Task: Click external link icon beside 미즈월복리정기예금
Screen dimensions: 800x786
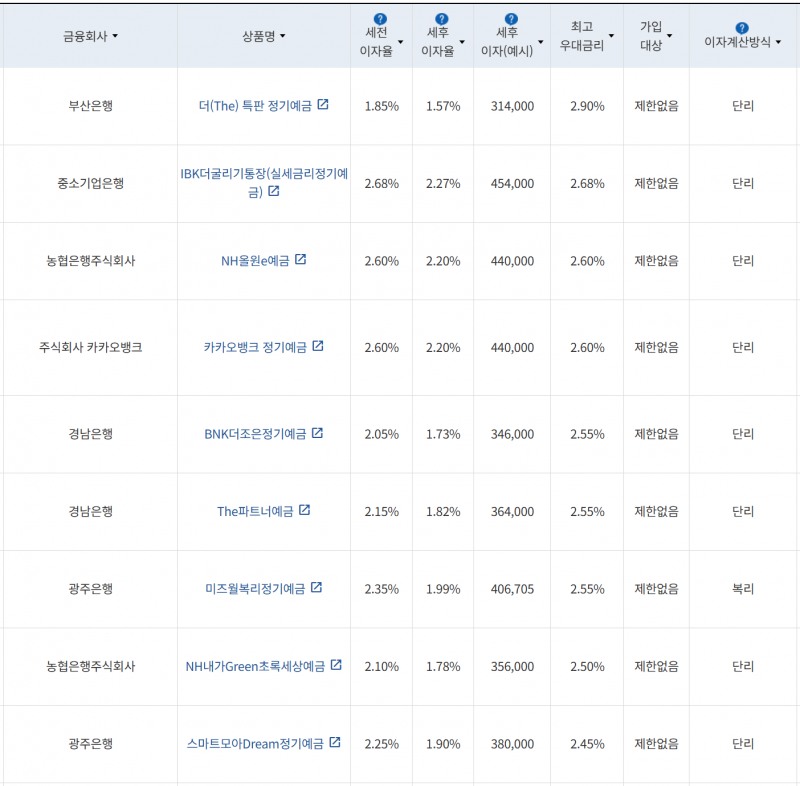Action: click(x=316, y=588)
